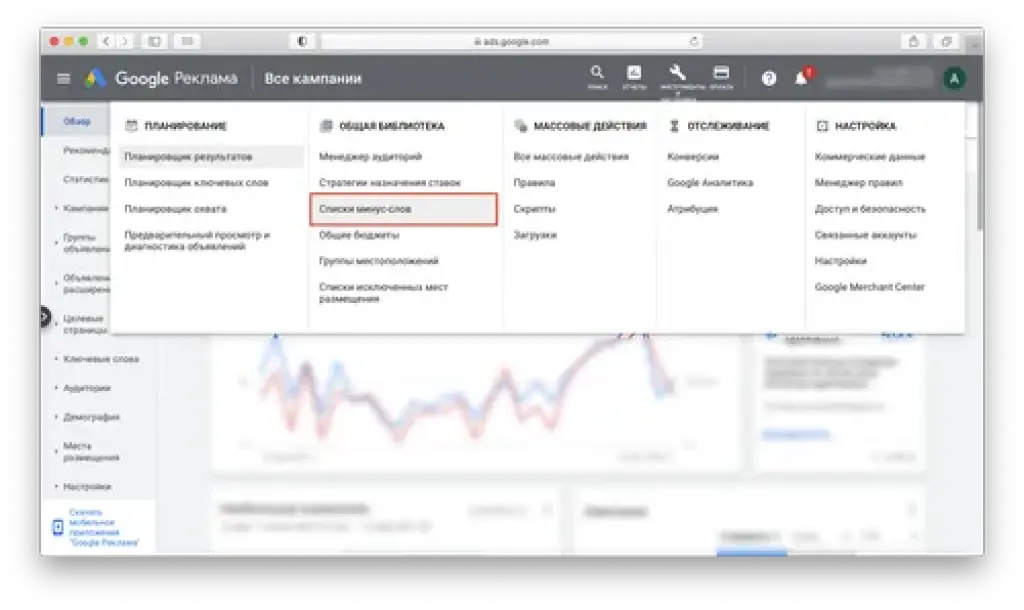Open the Safari share button
Screen dimensions: 1024x610
[x=914, y=41]
